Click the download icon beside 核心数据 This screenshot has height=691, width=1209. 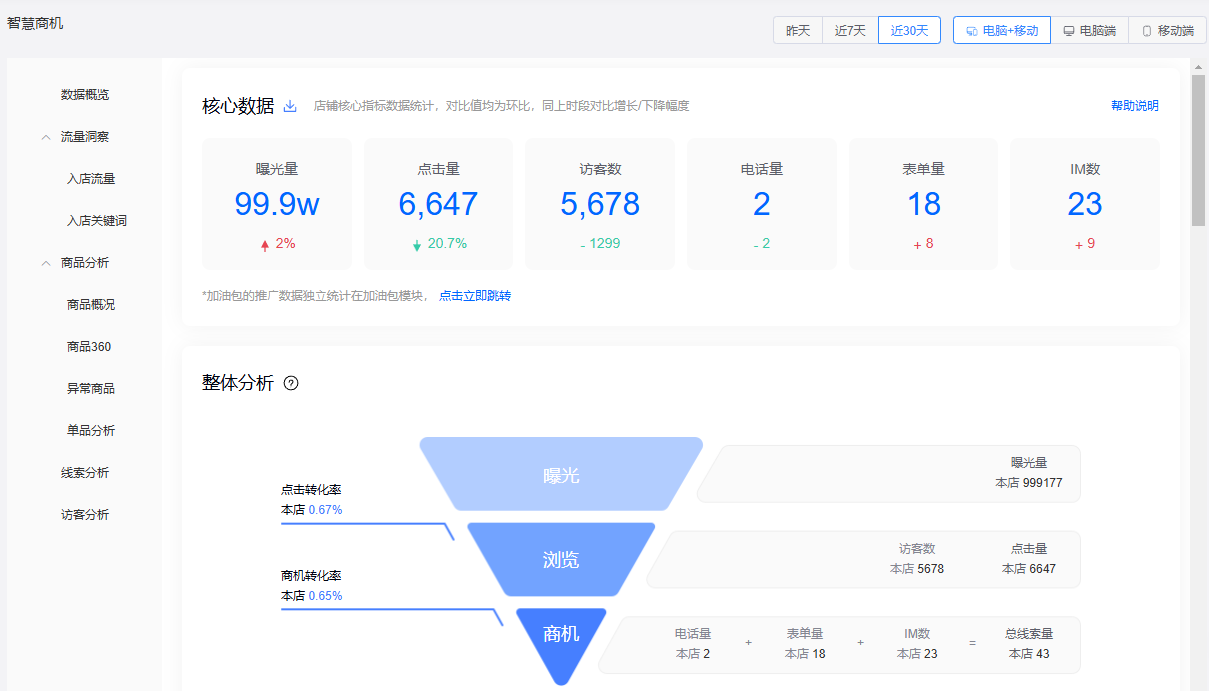290,106
